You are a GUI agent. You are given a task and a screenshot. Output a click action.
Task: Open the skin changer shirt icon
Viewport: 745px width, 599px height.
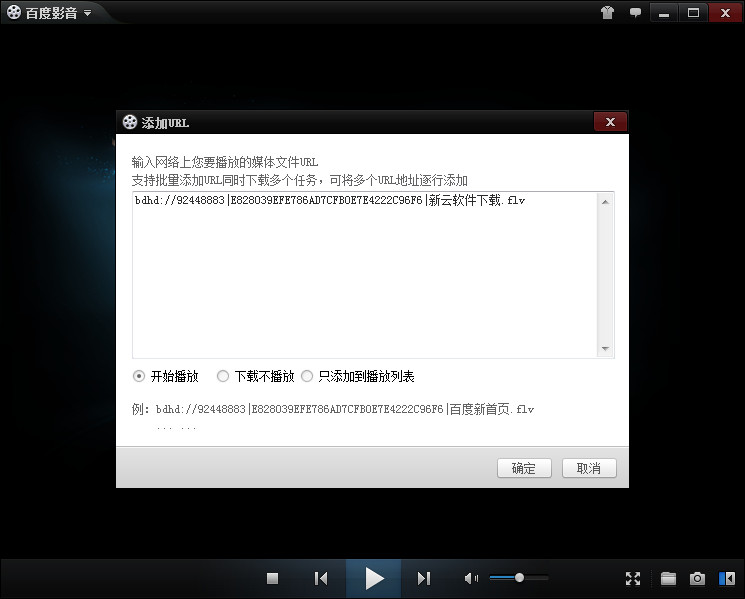click(607, 13)
